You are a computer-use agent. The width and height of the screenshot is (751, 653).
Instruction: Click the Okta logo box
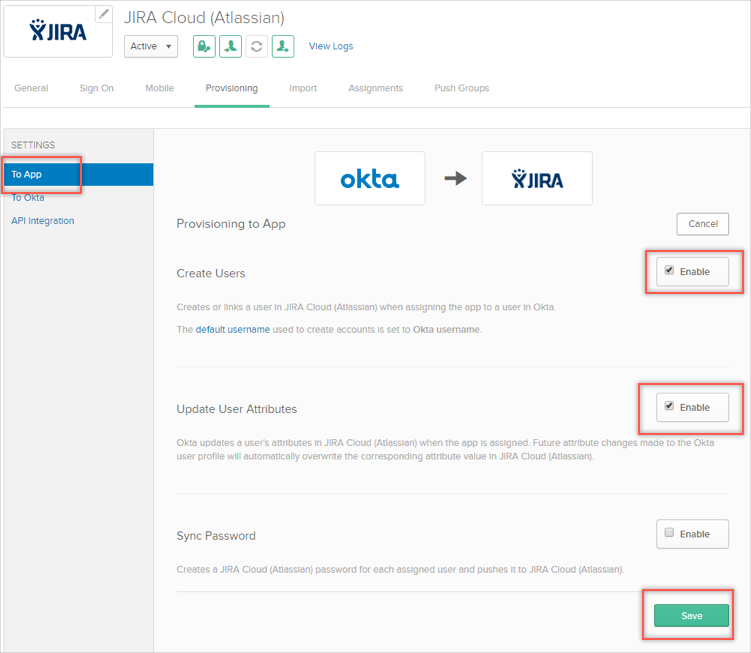(369, 179)
